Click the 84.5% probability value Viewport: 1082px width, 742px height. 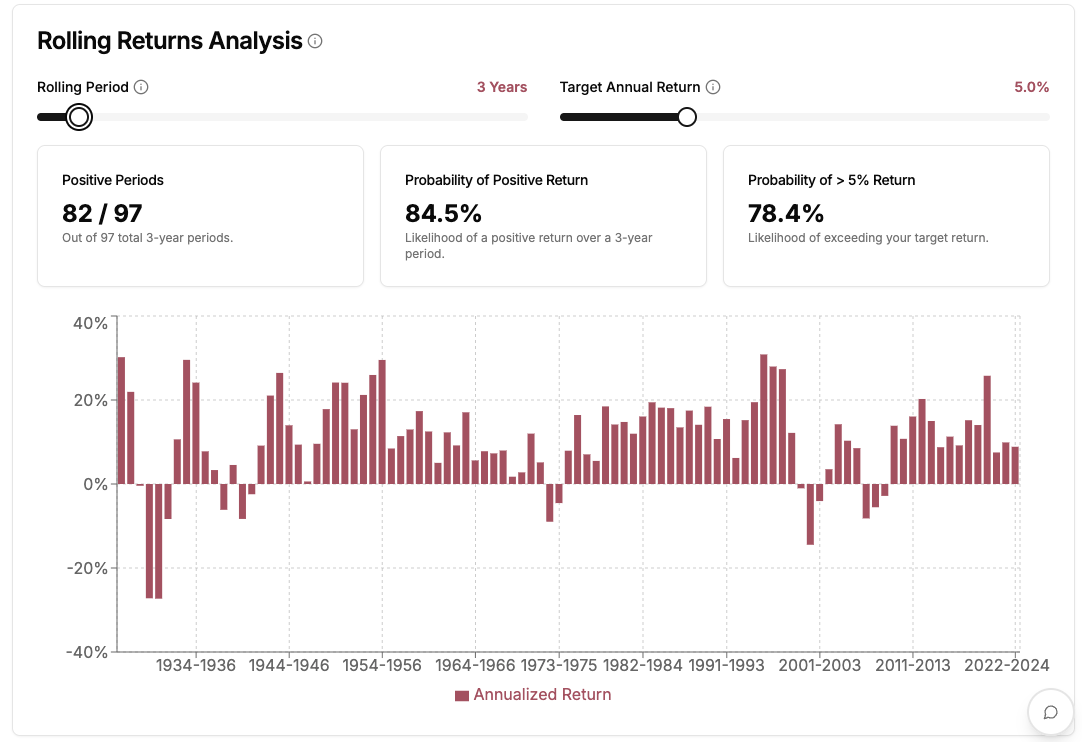click(x=445, y=212)
